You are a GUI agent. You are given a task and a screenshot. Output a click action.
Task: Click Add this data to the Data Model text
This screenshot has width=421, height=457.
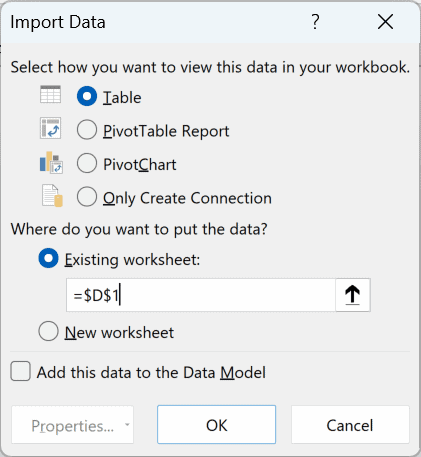pos(151,372)
